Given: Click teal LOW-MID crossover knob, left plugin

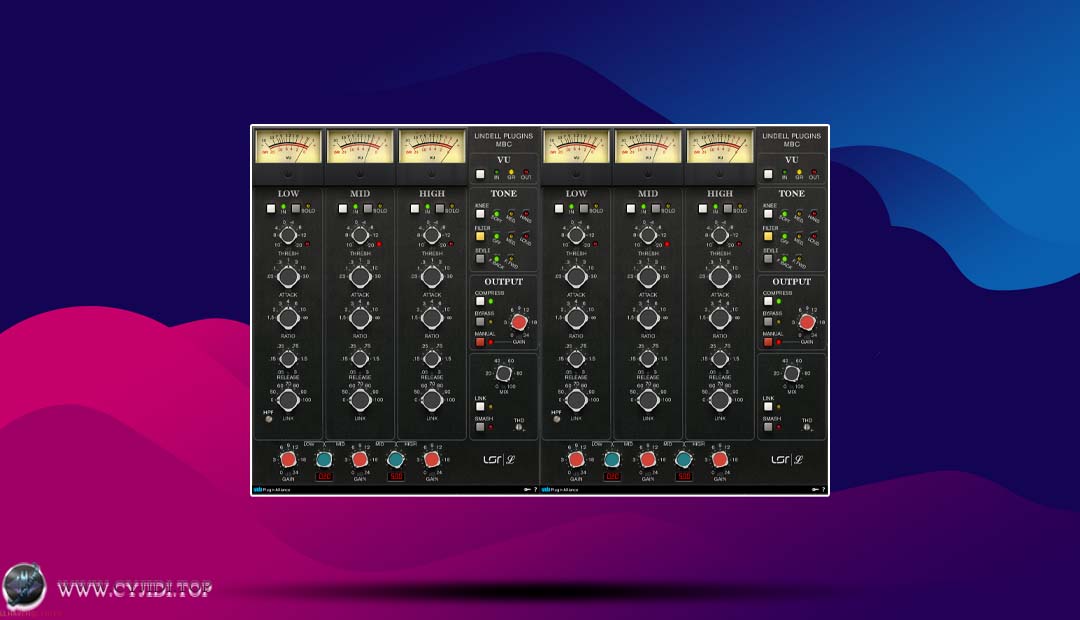Looking at the screenshot, I should point(324,459).
